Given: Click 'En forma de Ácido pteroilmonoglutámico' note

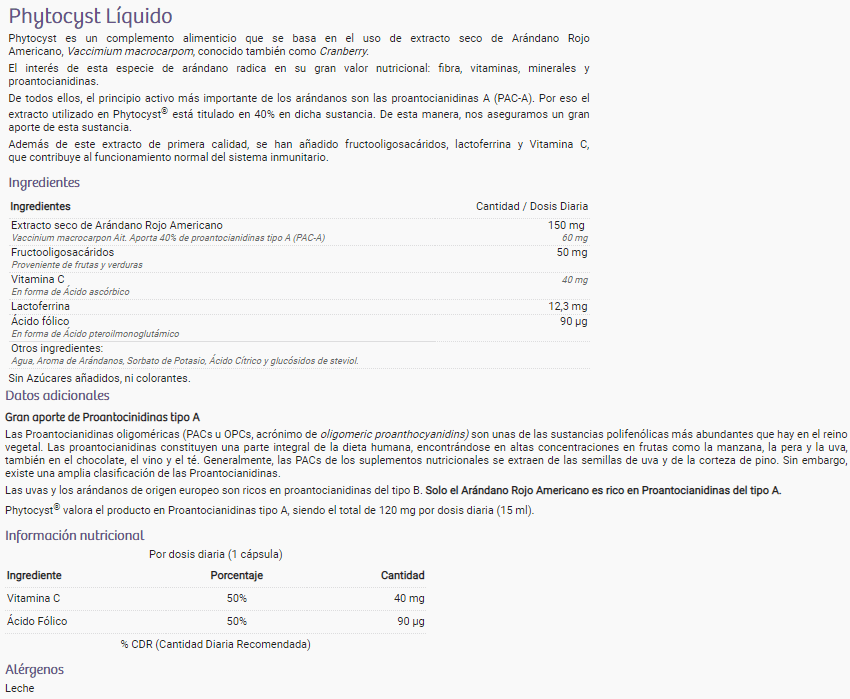Looking at the screenshot, I should (95, 334).
